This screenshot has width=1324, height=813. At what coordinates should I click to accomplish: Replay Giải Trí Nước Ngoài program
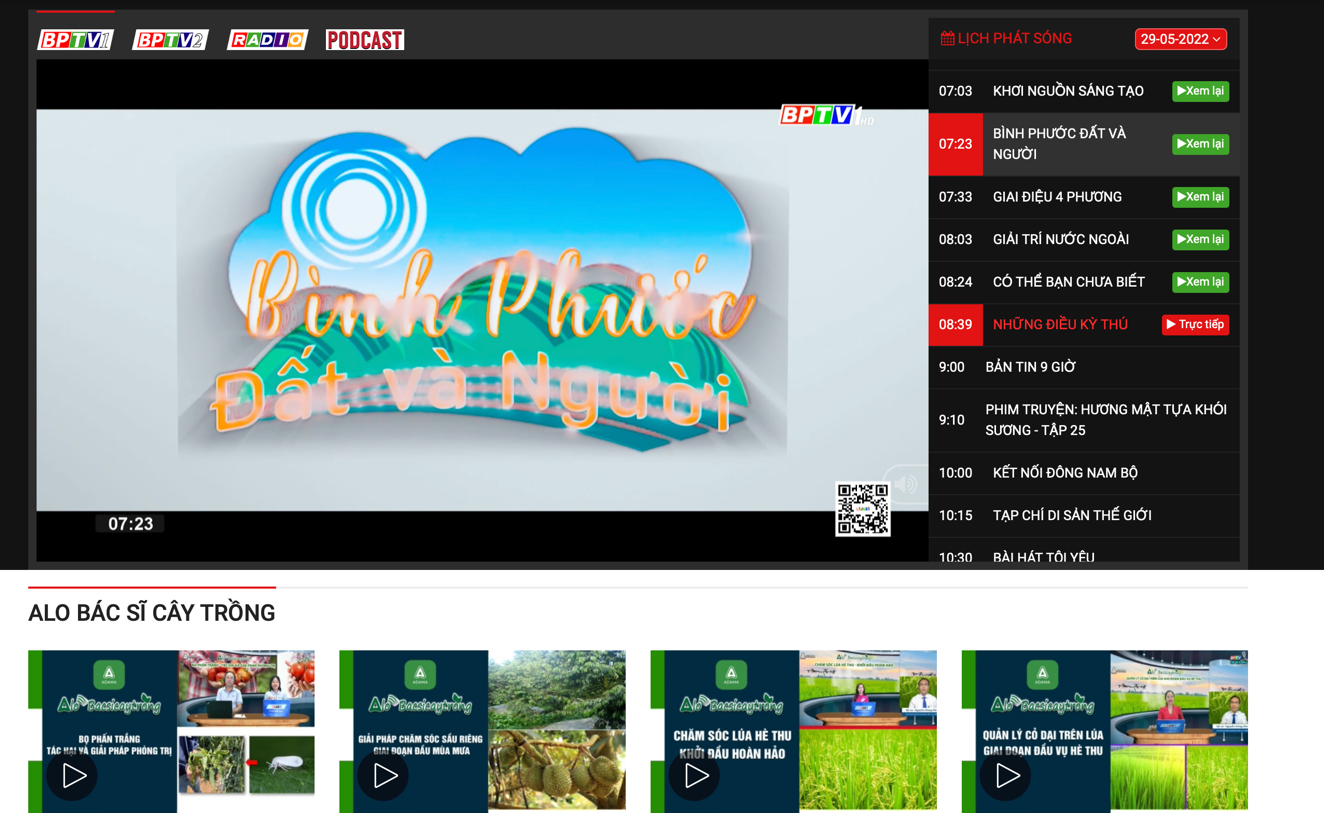(1200, 240)
